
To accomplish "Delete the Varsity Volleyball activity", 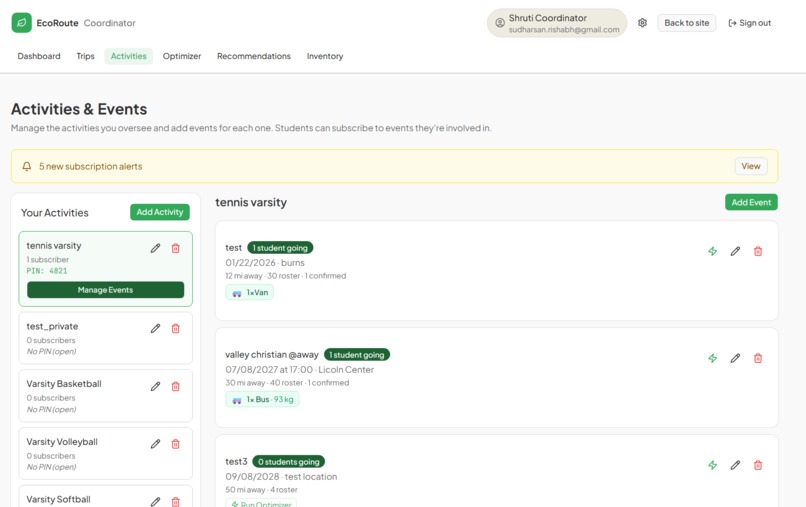I will coord(175,444).
